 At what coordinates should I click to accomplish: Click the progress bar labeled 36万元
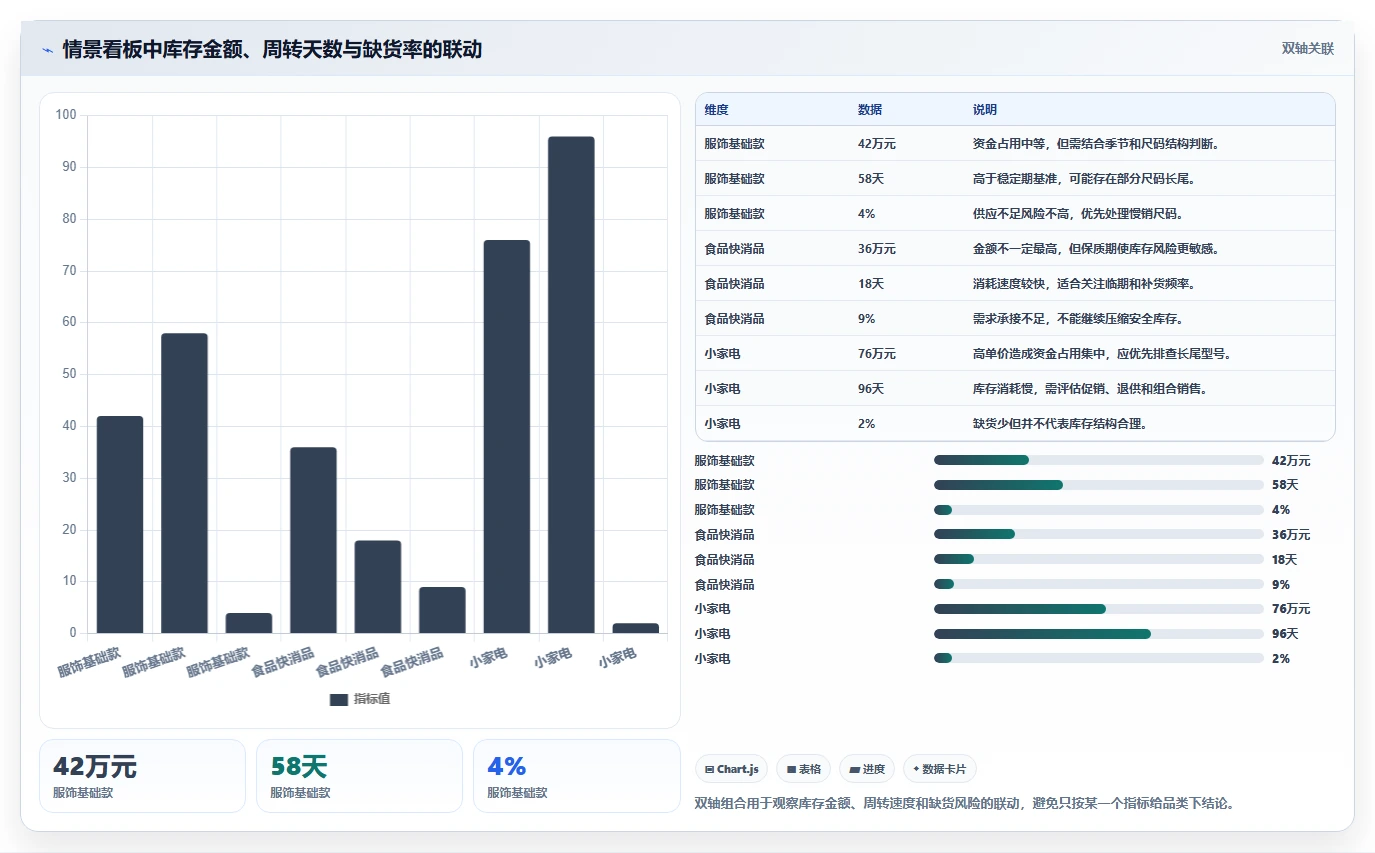[1099, 535]
